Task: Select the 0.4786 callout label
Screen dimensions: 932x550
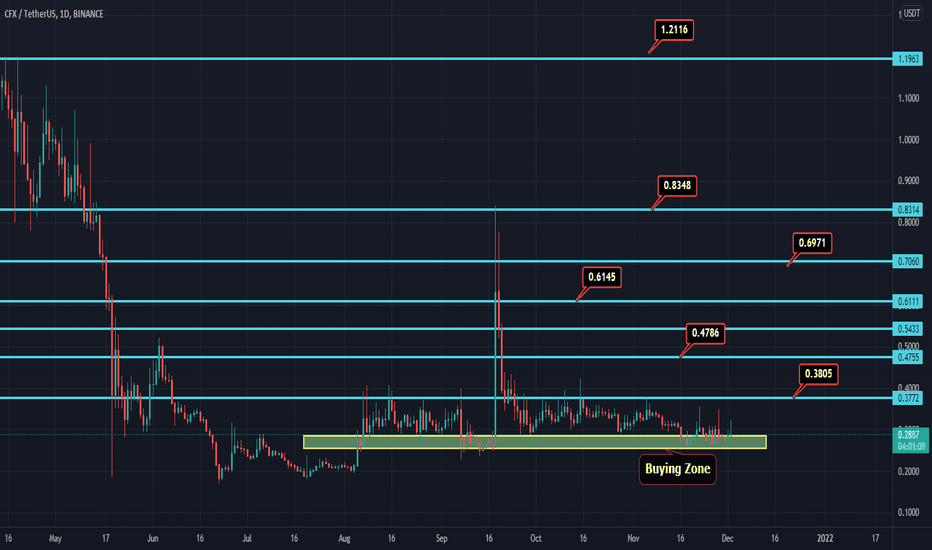Action: pyautogui.click(x=705, y=333)
